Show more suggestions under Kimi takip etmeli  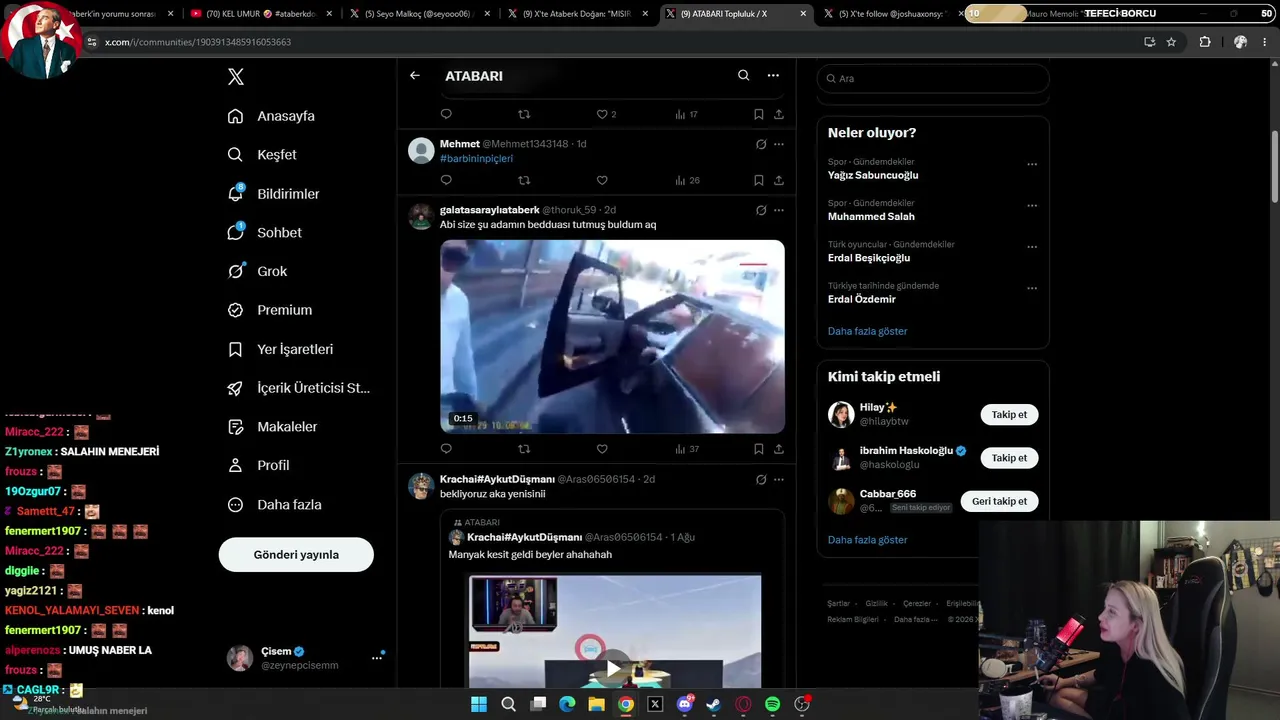pyautogui.click(x=868, y=540)
